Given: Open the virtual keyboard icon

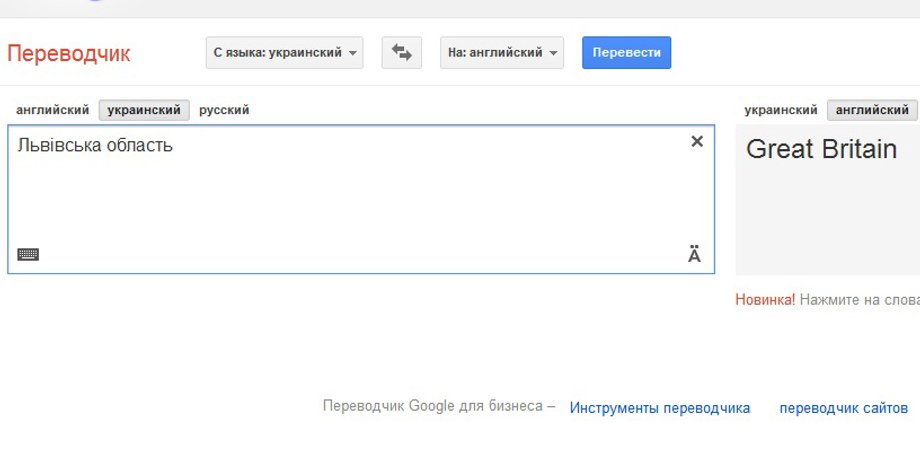Looking at the screenshot, I should 28,254.
